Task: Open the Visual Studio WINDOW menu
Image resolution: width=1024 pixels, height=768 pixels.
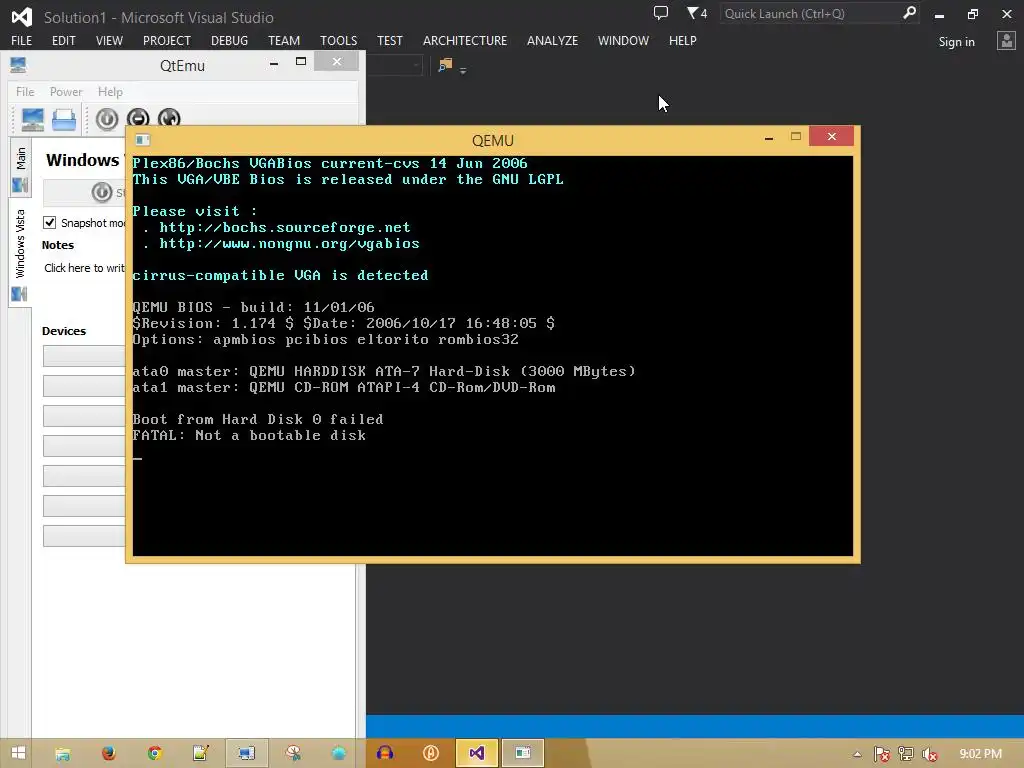Action: tap(623, 40)
